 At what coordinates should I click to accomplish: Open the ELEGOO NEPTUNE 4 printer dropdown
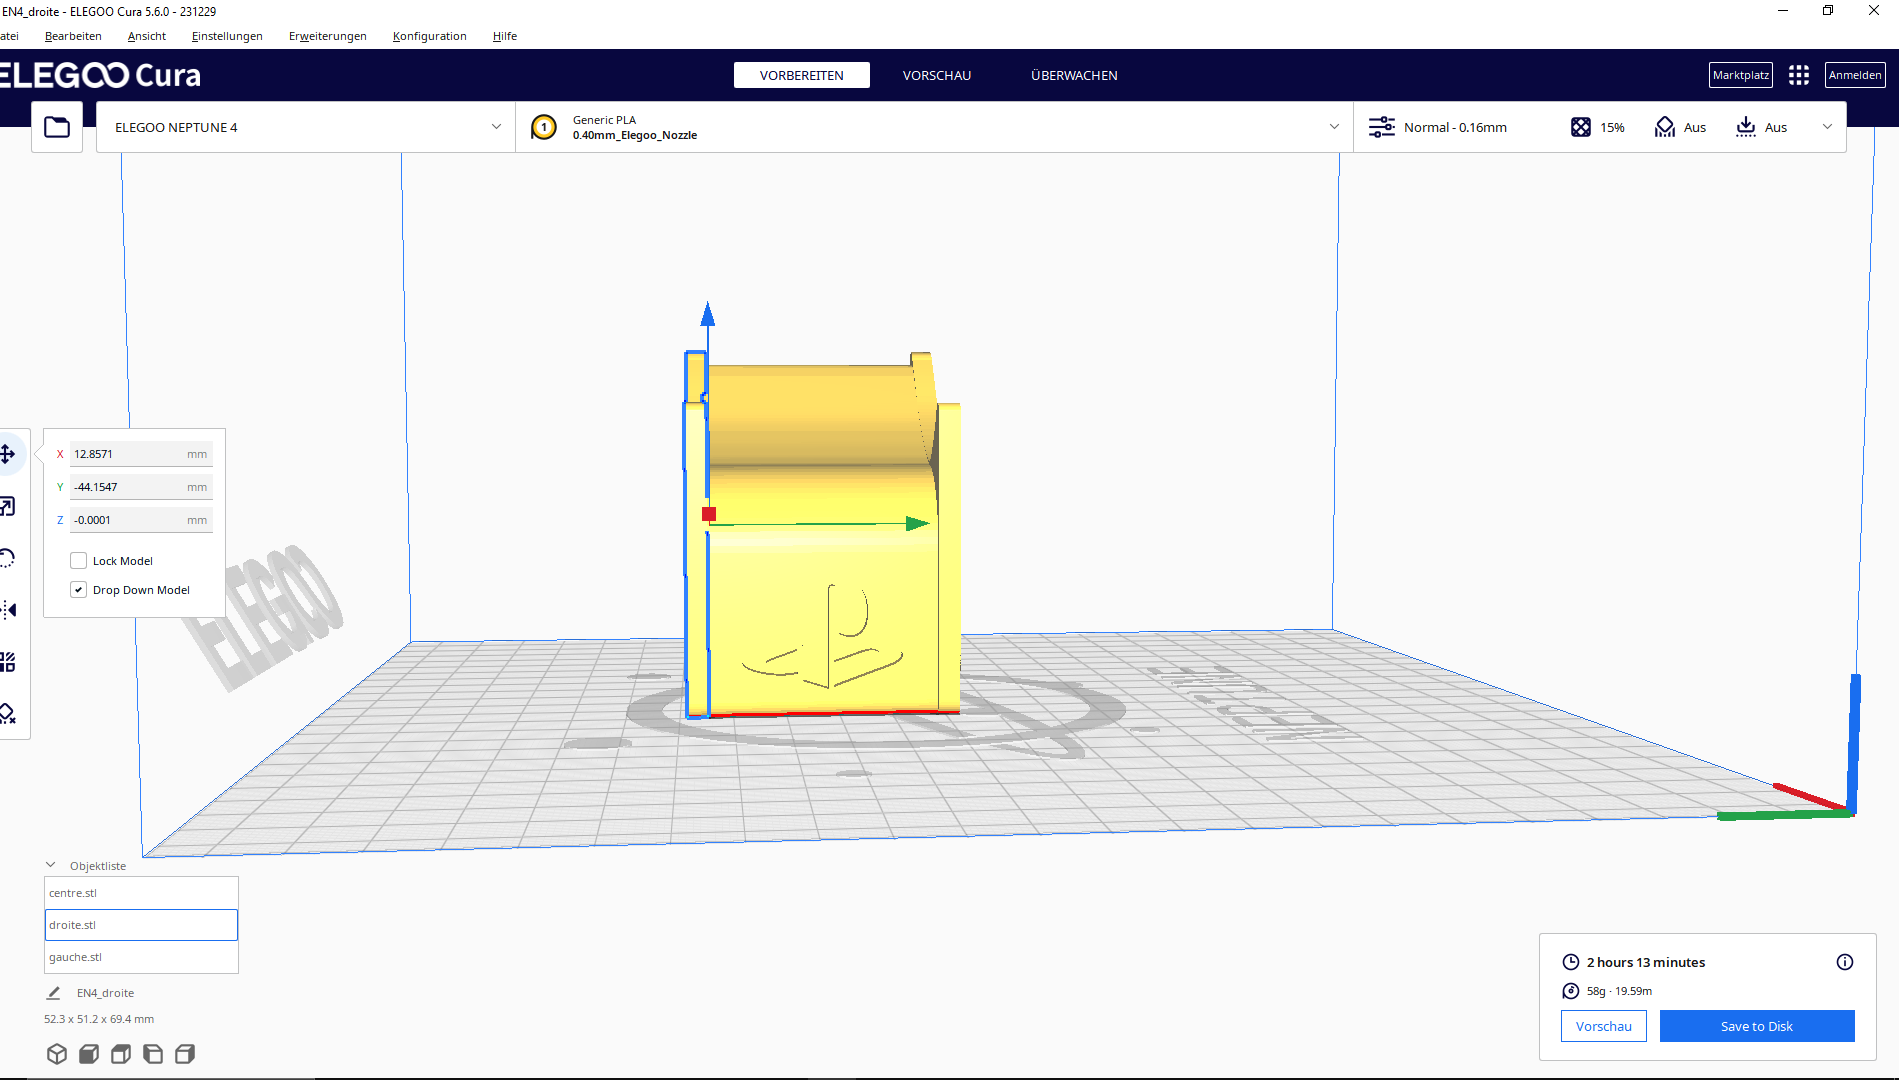click(x=306, y=127)
